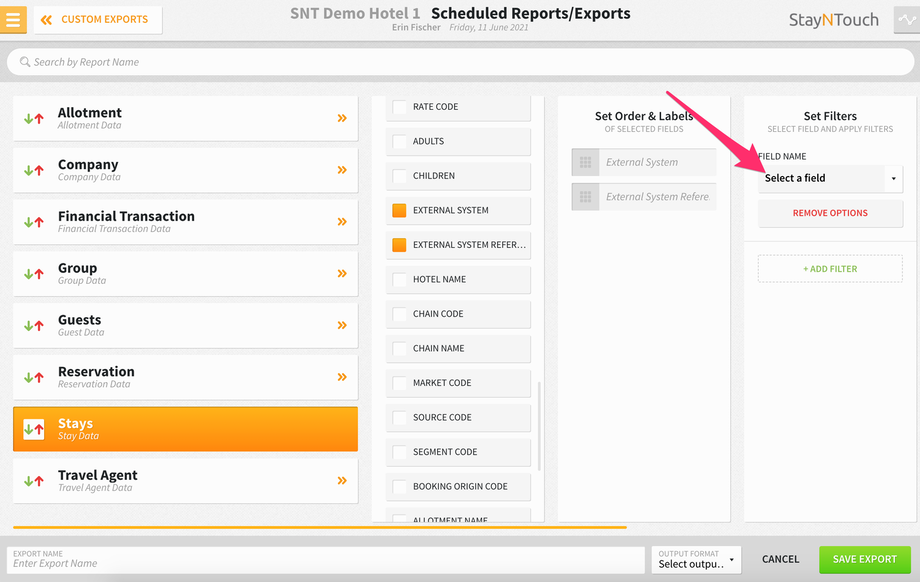Click the Group up-down arrows icon
The image size is (920, 582).
click(33, 273)
